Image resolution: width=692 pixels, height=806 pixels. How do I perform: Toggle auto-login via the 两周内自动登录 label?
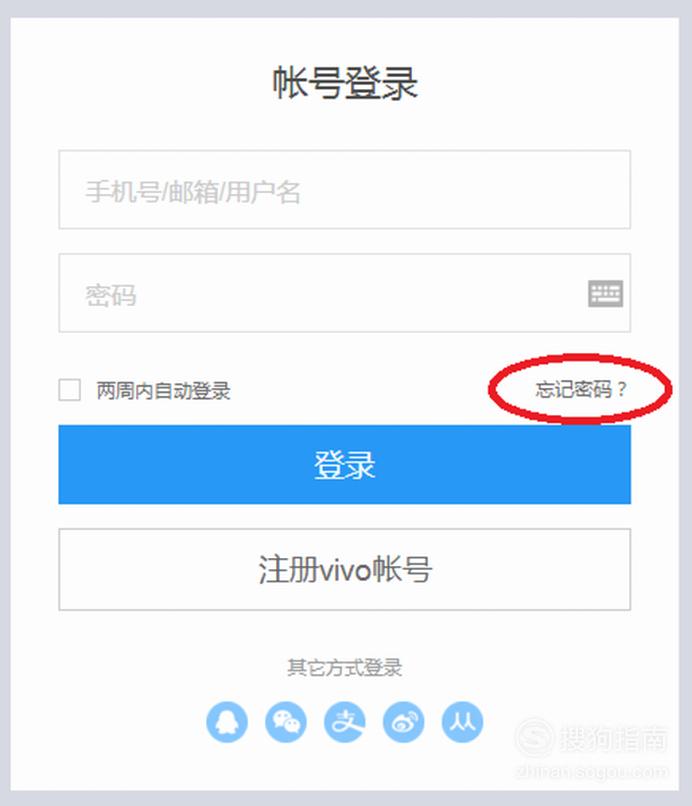coord(163,391)
